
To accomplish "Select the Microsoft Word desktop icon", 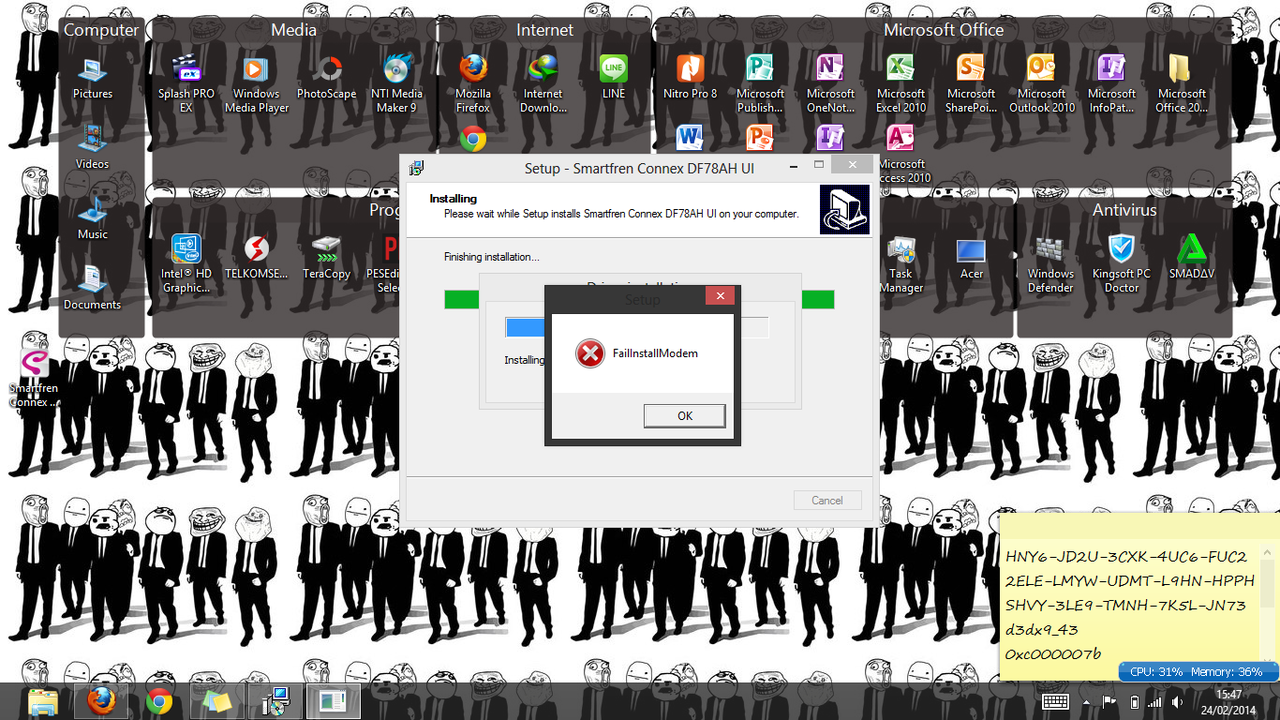I will click(x=690, y=137).
